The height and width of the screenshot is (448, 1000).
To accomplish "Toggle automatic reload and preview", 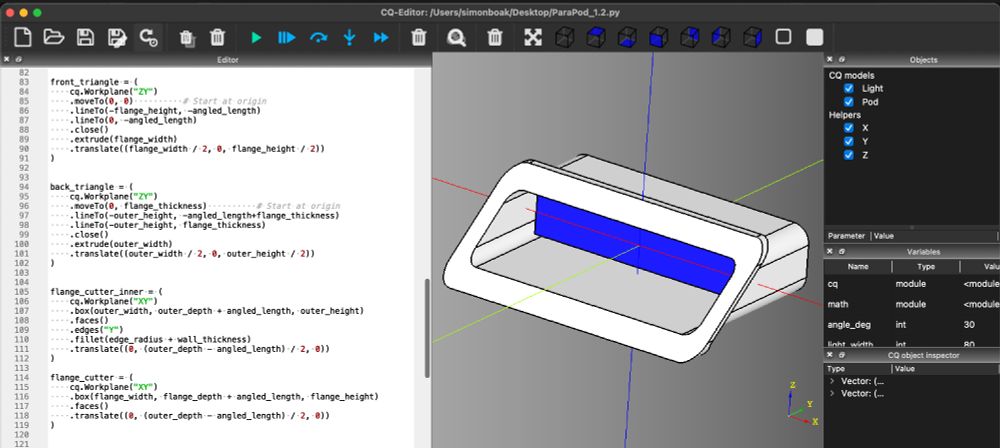I will (149, 38).
